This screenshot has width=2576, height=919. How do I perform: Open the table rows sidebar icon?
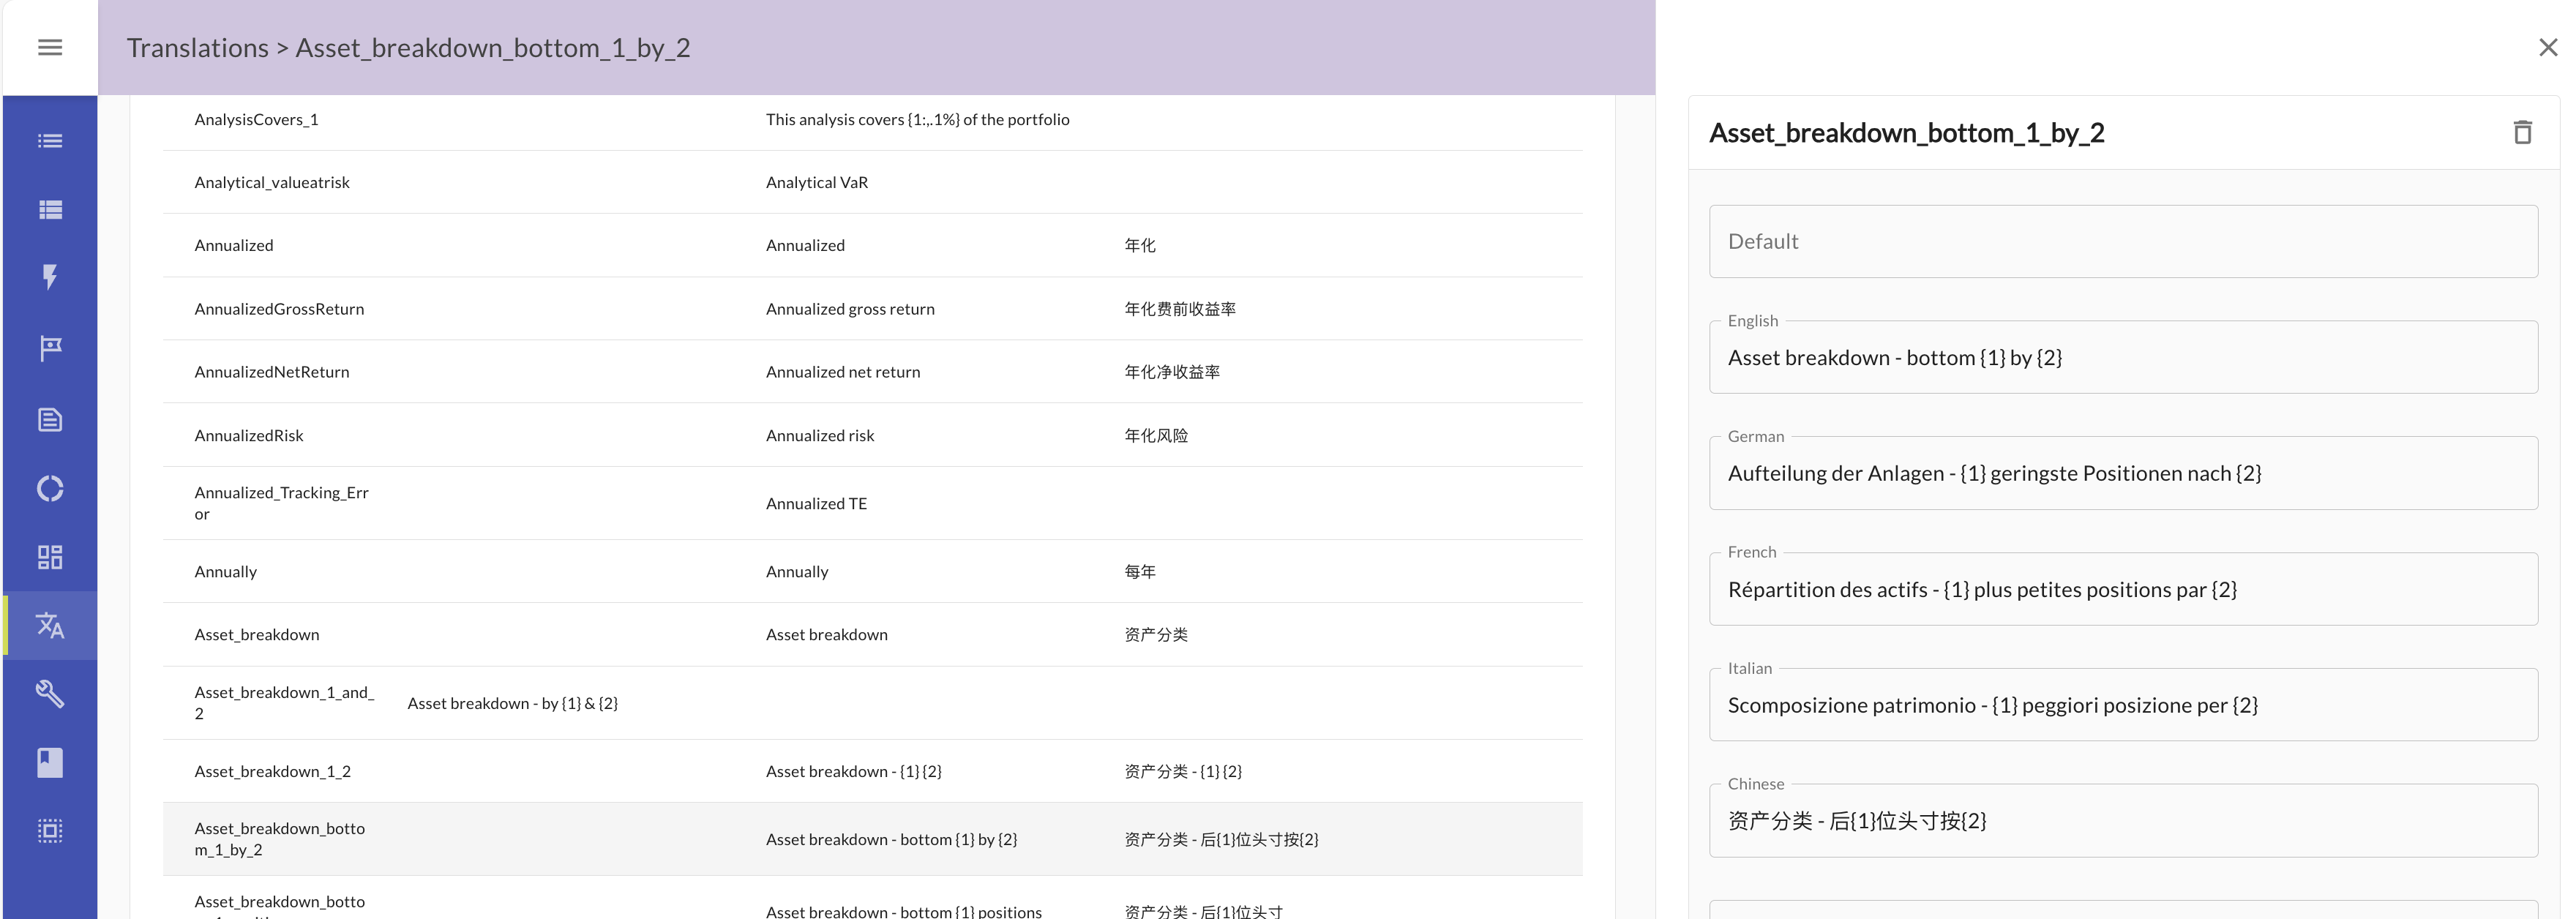50,209
